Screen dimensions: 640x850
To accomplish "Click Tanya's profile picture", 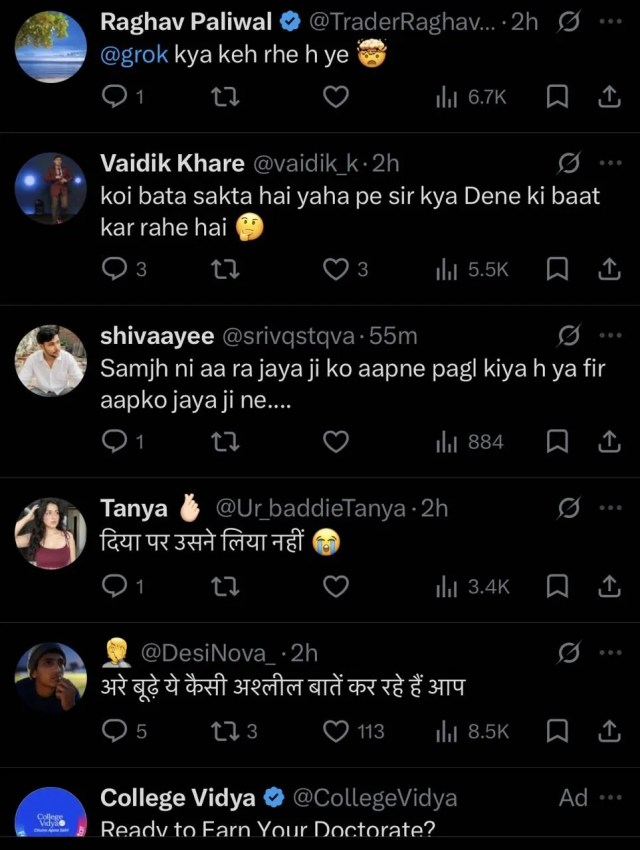I will tap(50, 531).
